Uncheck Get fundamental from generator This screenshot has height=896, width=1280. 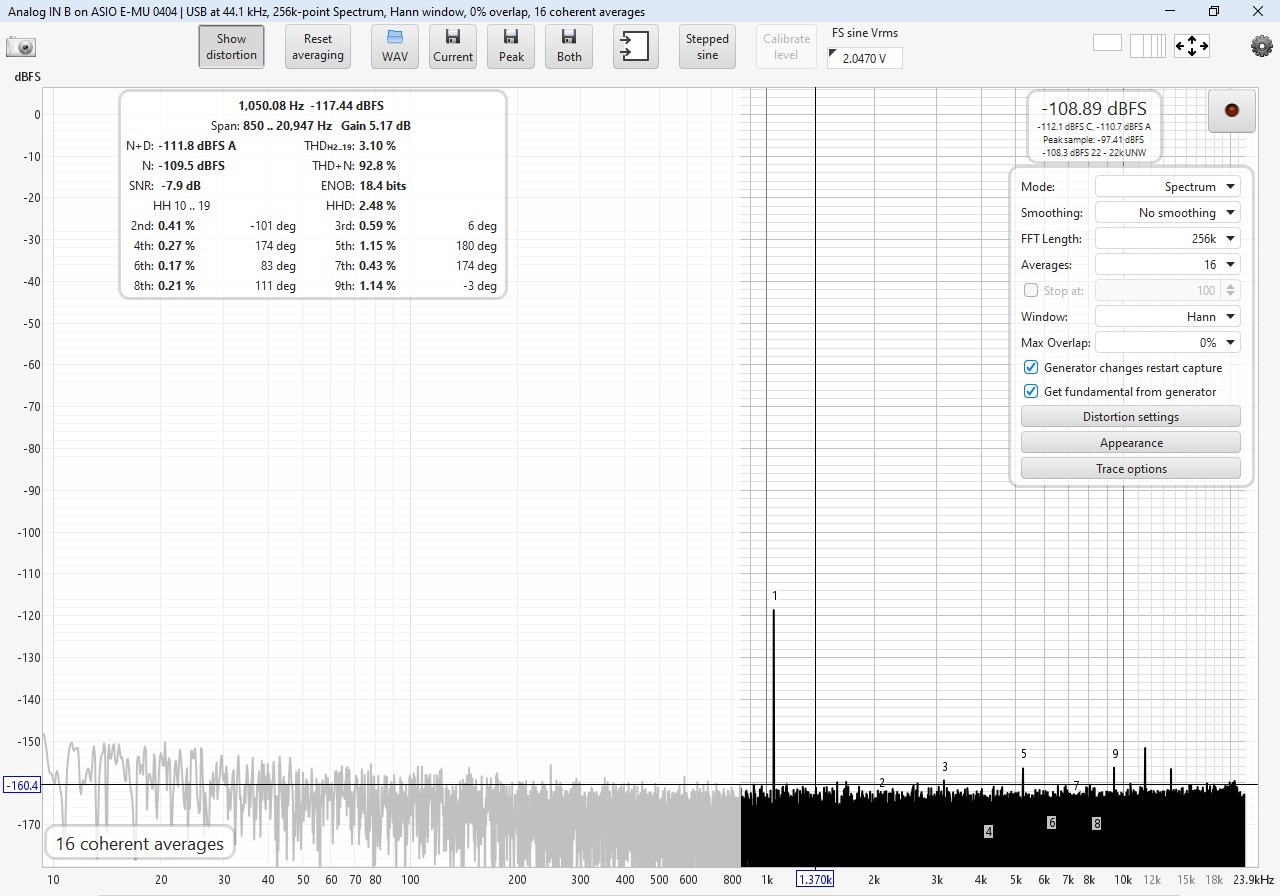[1031, 392]
